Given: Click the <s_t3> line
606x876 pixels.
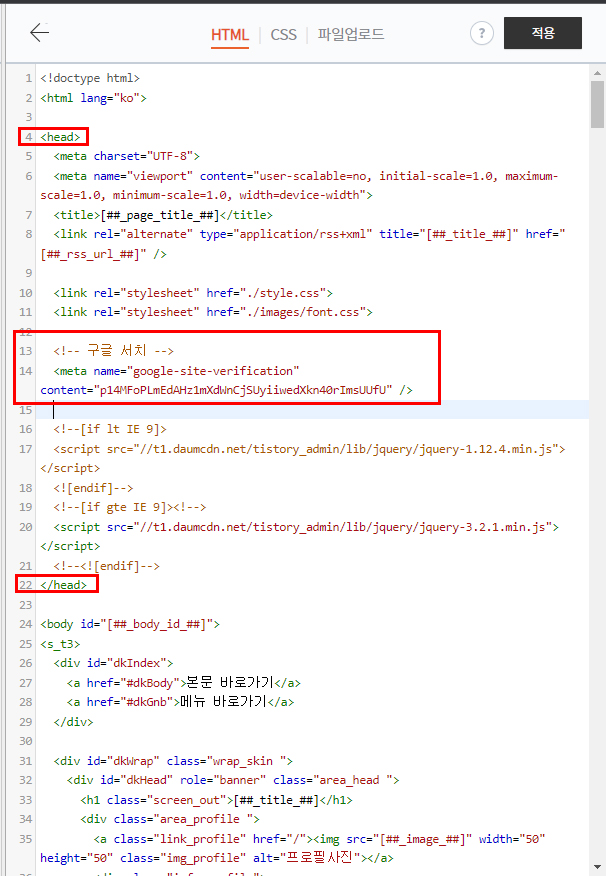Looking at the screenshot, I should coord(60,644).
